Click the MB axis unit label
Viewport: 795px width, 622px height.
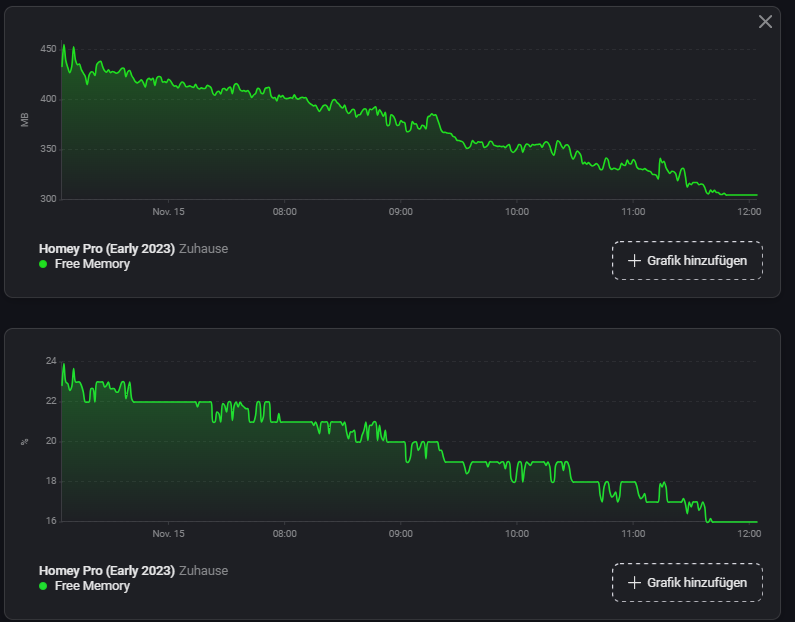(24, 120)
